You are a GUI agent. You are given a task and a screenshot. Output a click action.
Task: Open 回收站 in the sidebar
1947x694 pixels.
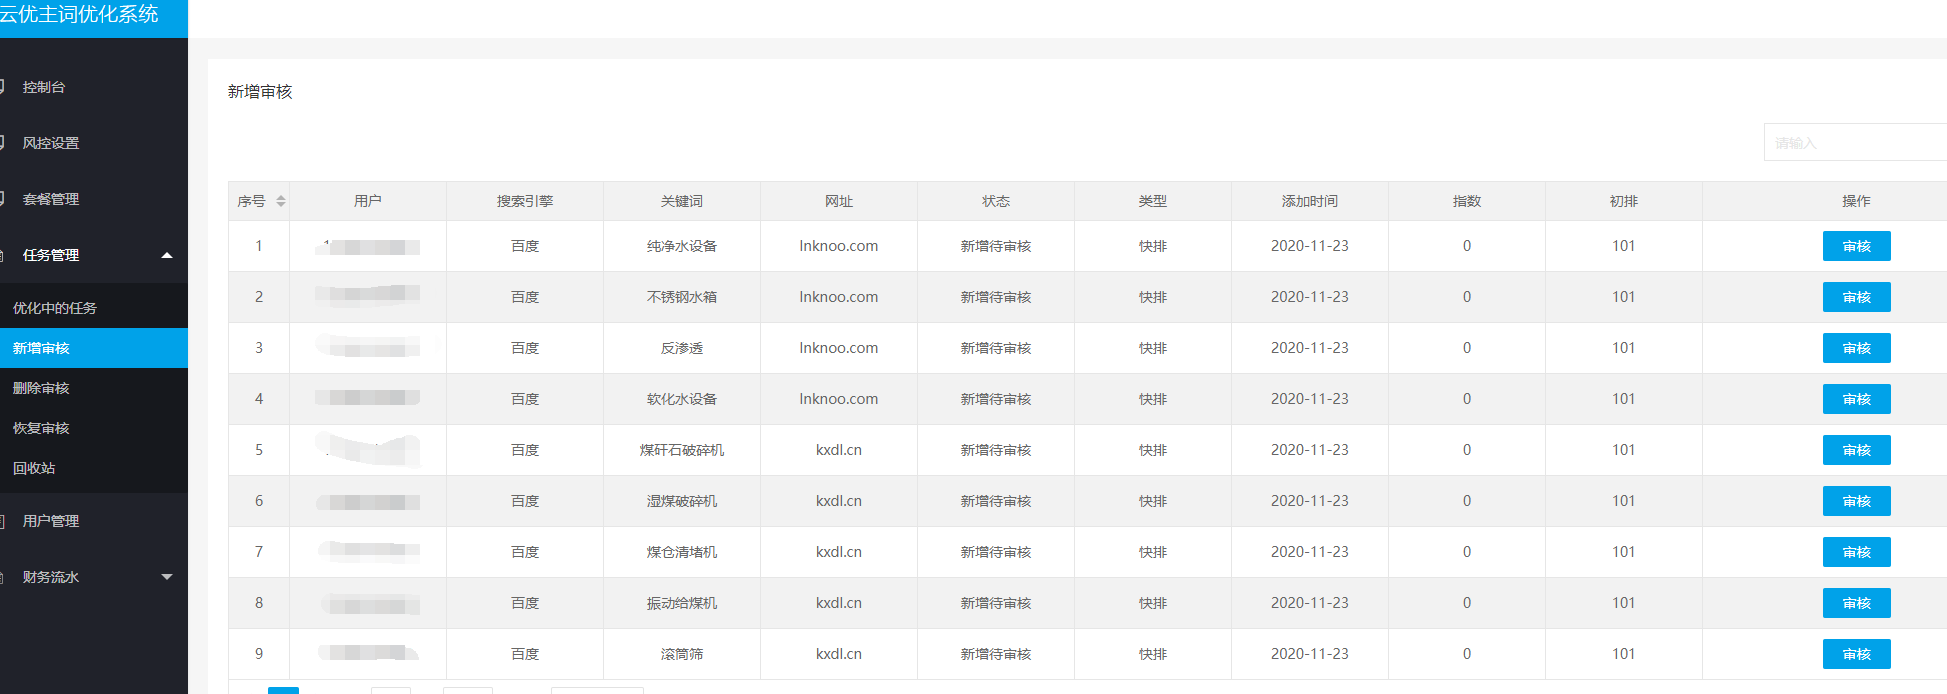[34, 468]
